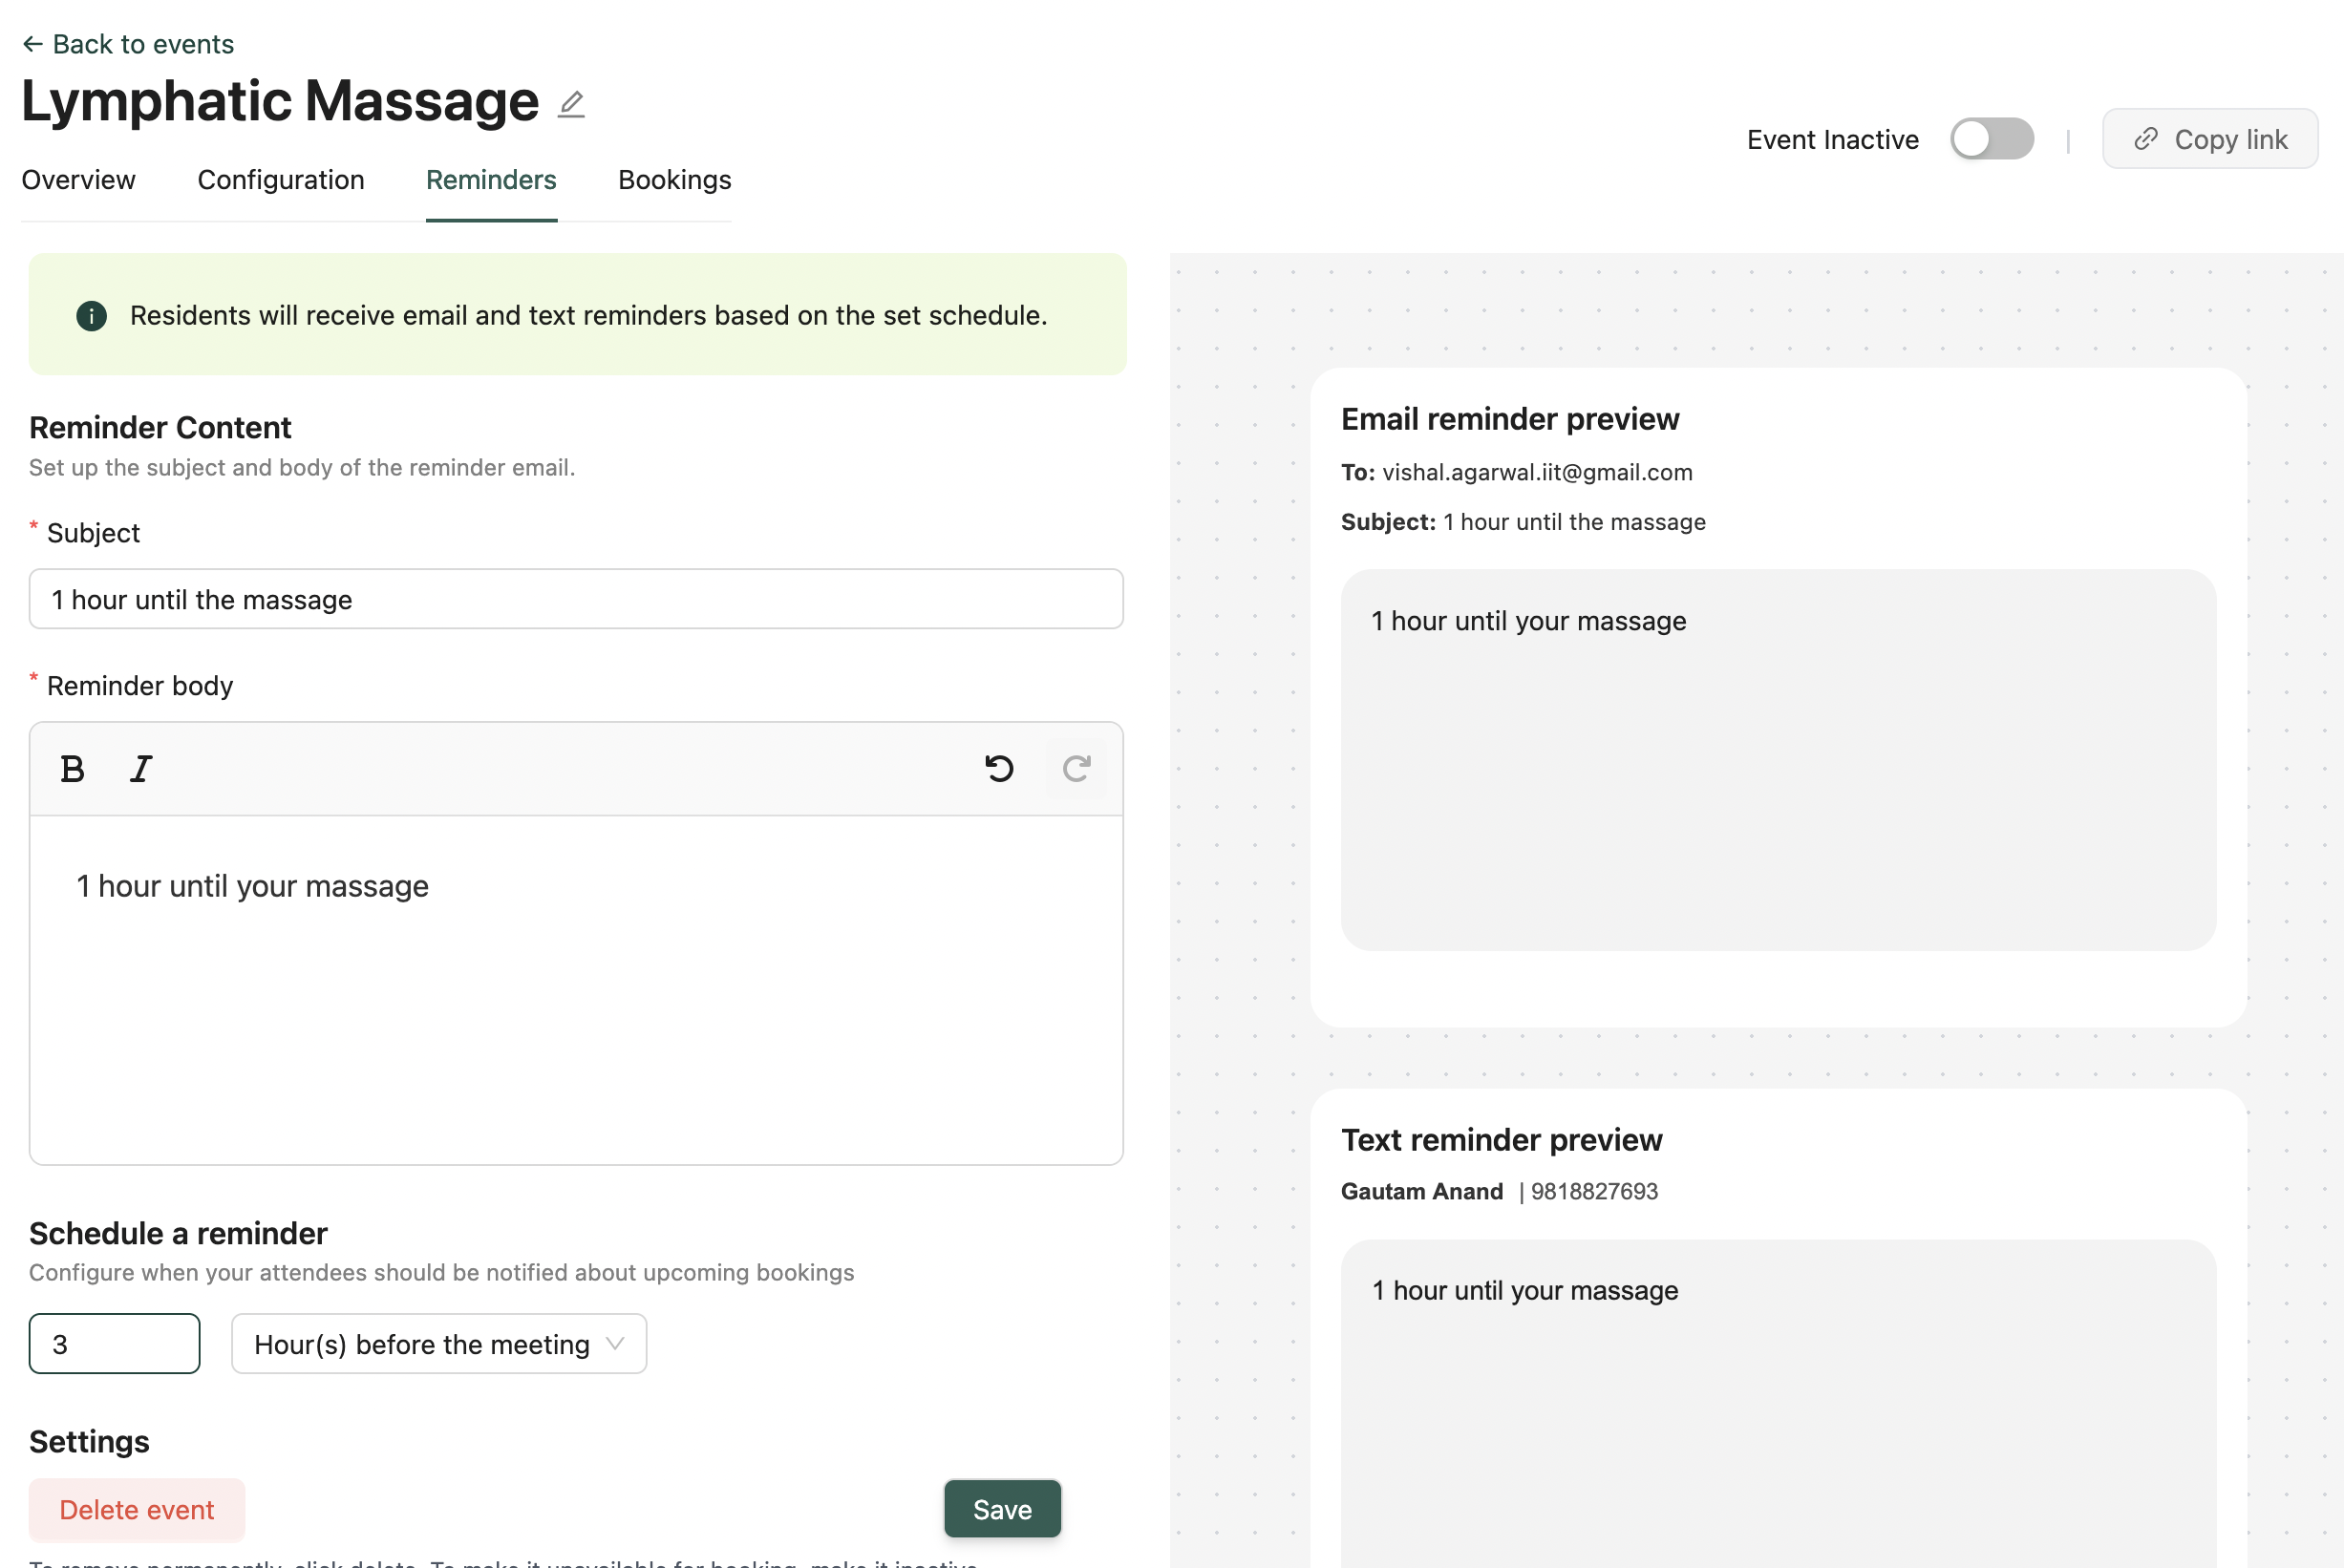The width and height of the screenshot is (2344, 1568).
Task: Select the Reminders tab
Action: pos(491,180)
